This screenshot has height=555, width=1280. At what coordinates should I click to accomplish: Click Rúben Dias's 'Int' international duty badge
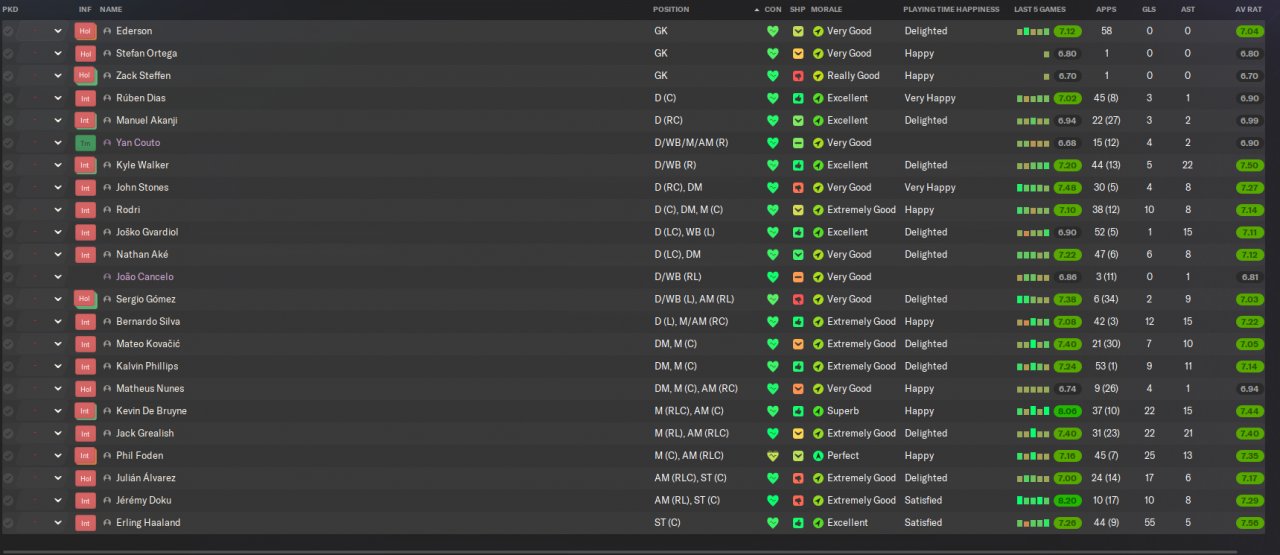tap(85, 98)
